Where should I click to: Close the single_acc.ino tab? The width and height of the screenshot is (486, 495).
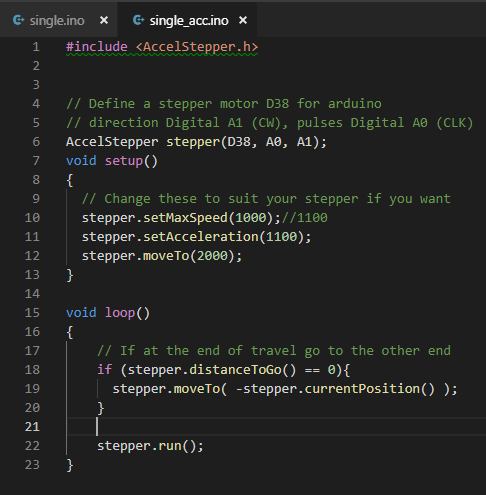[243, 20]
